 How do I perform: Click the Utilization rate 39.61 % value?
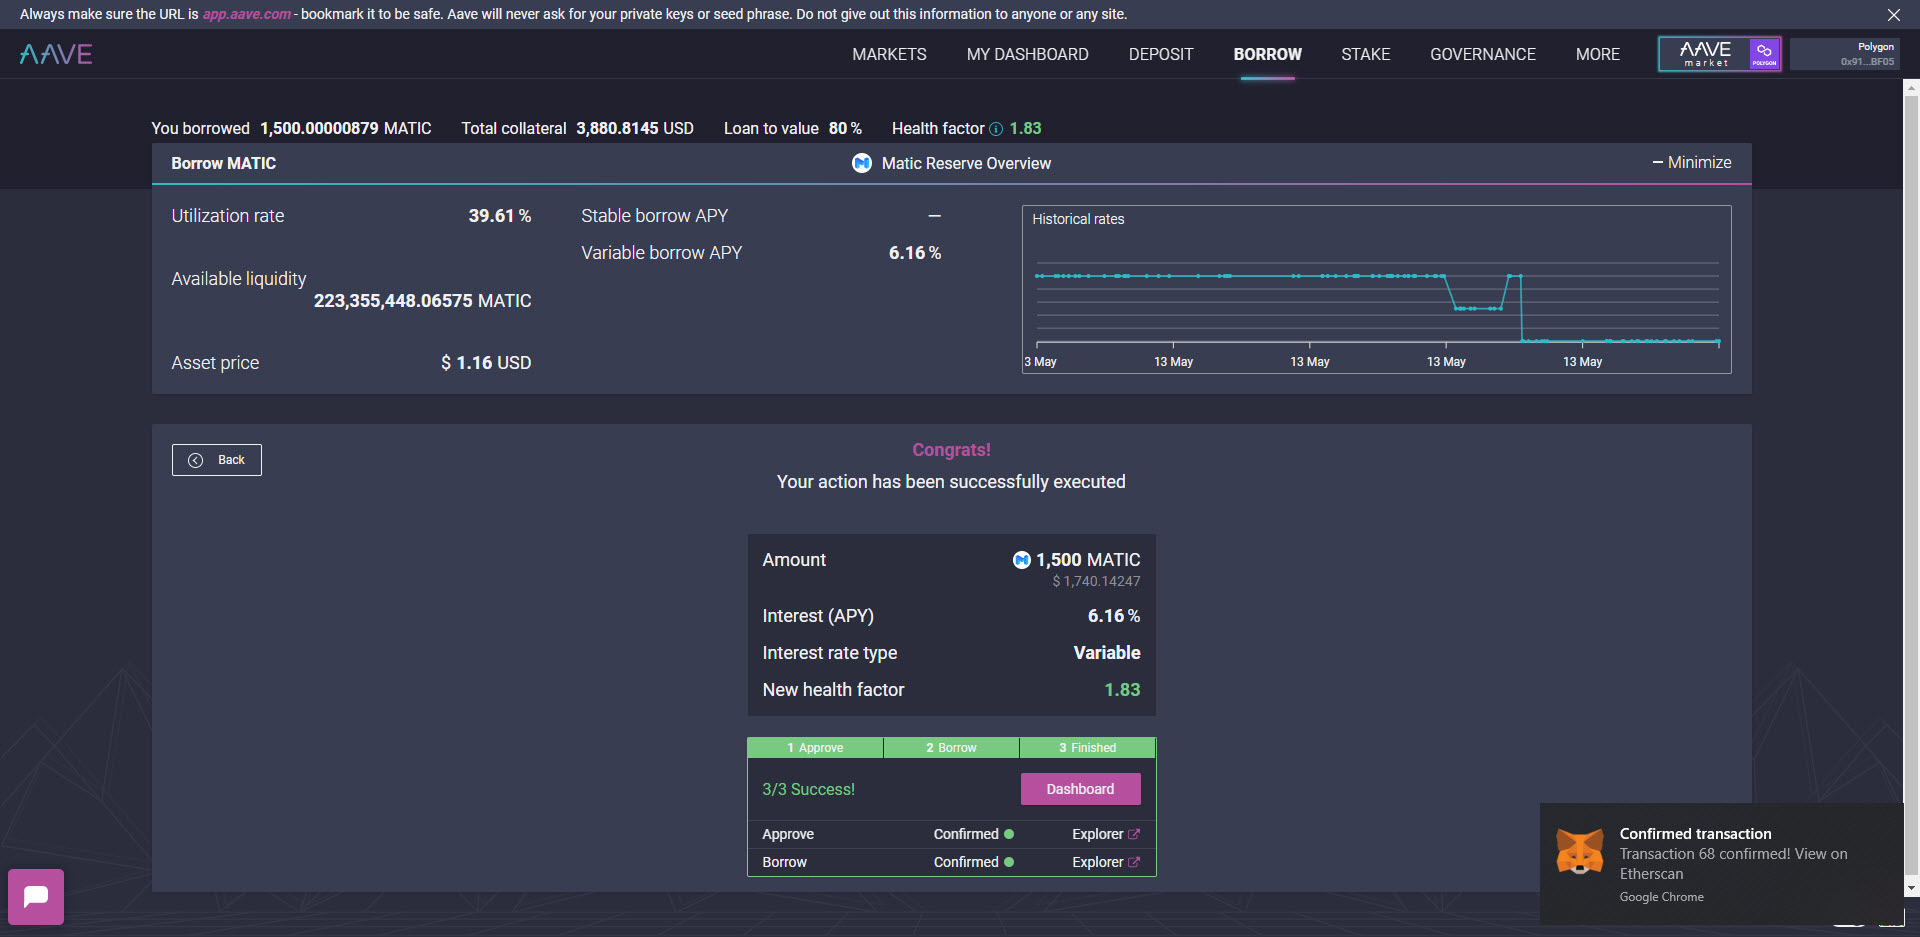coord(499,216)
